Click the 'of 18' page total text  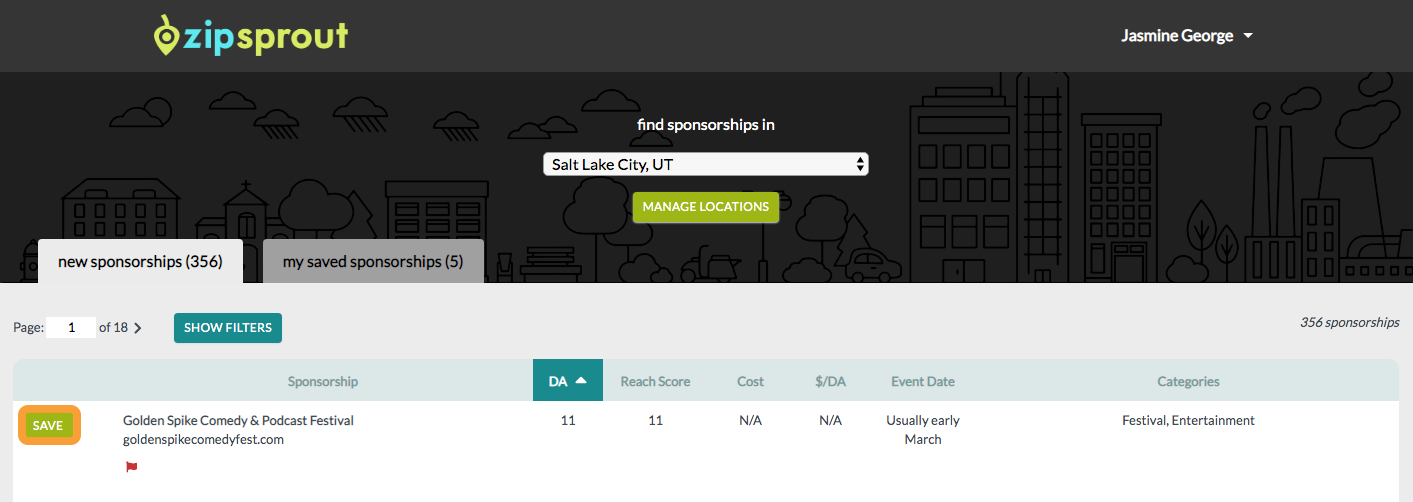pyautogui.click(x=113, y=327)
